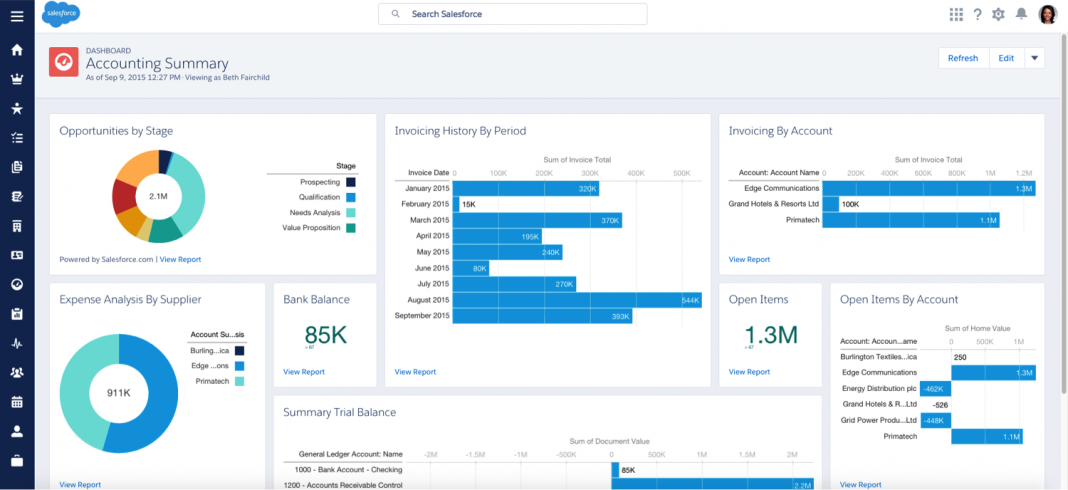Click the Accounting Summary title
1068x490 pixels.
[157, 63]
